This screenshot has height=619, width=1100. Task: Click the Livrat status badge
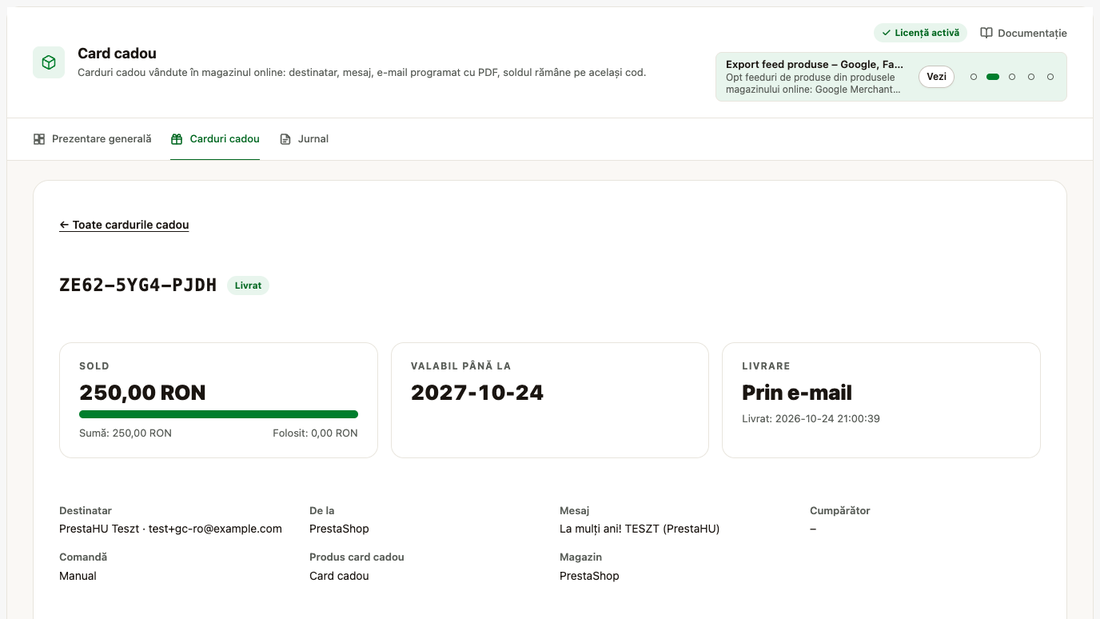coord(248,286)
